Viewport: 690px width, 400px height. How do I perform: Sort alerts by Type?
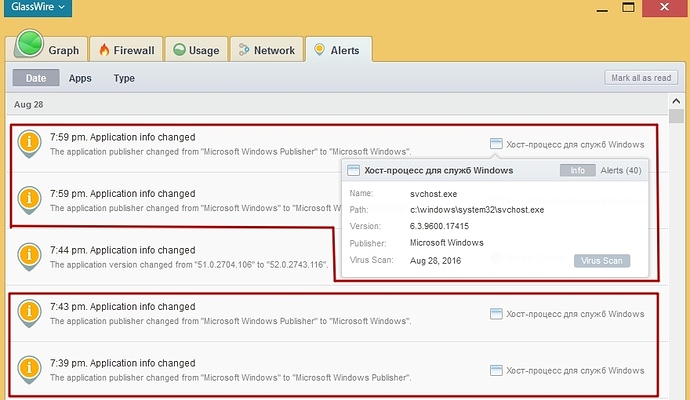124,78
